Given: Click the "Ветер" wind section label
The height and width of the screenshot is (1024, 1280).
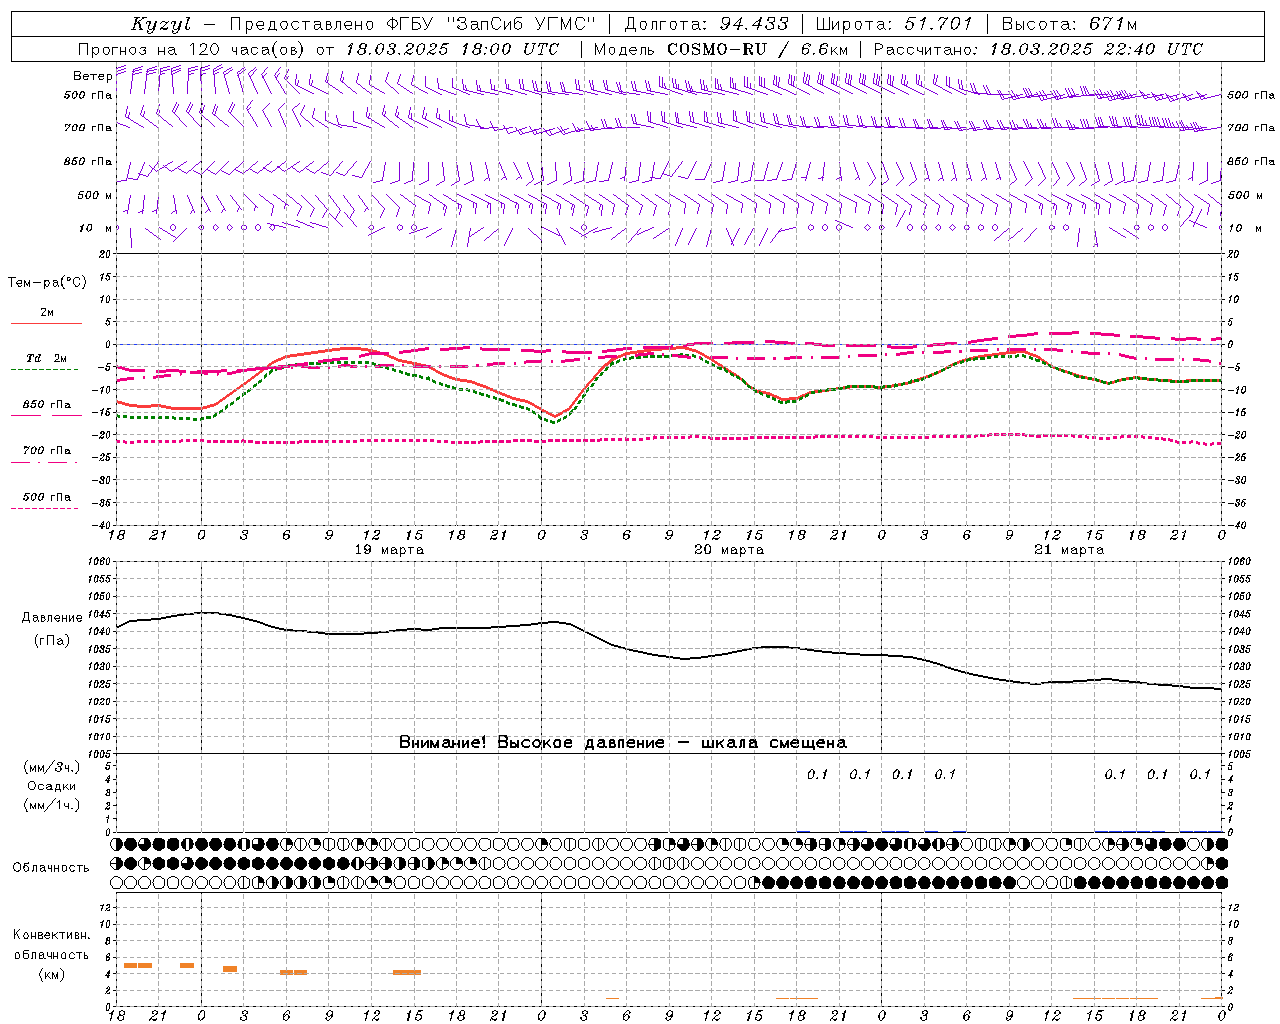Looking at the screenshot, I should [92, 76].
